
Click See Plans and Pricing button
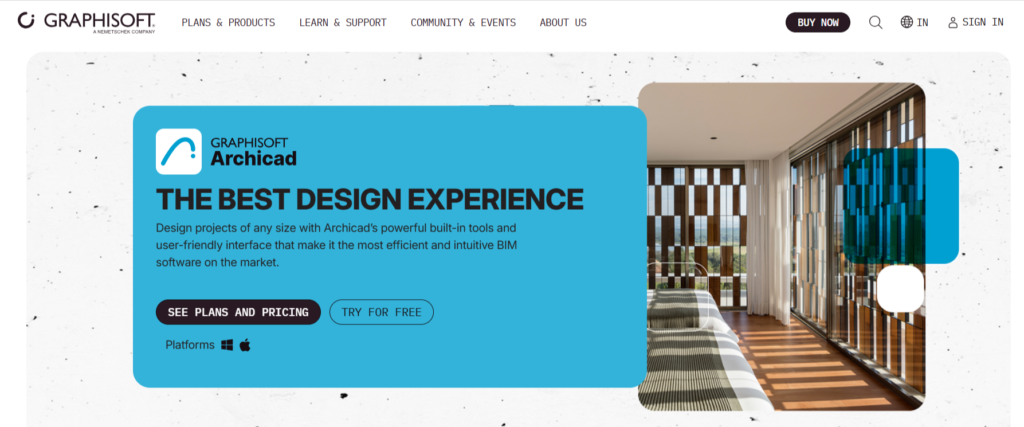[x=238, y=312]
